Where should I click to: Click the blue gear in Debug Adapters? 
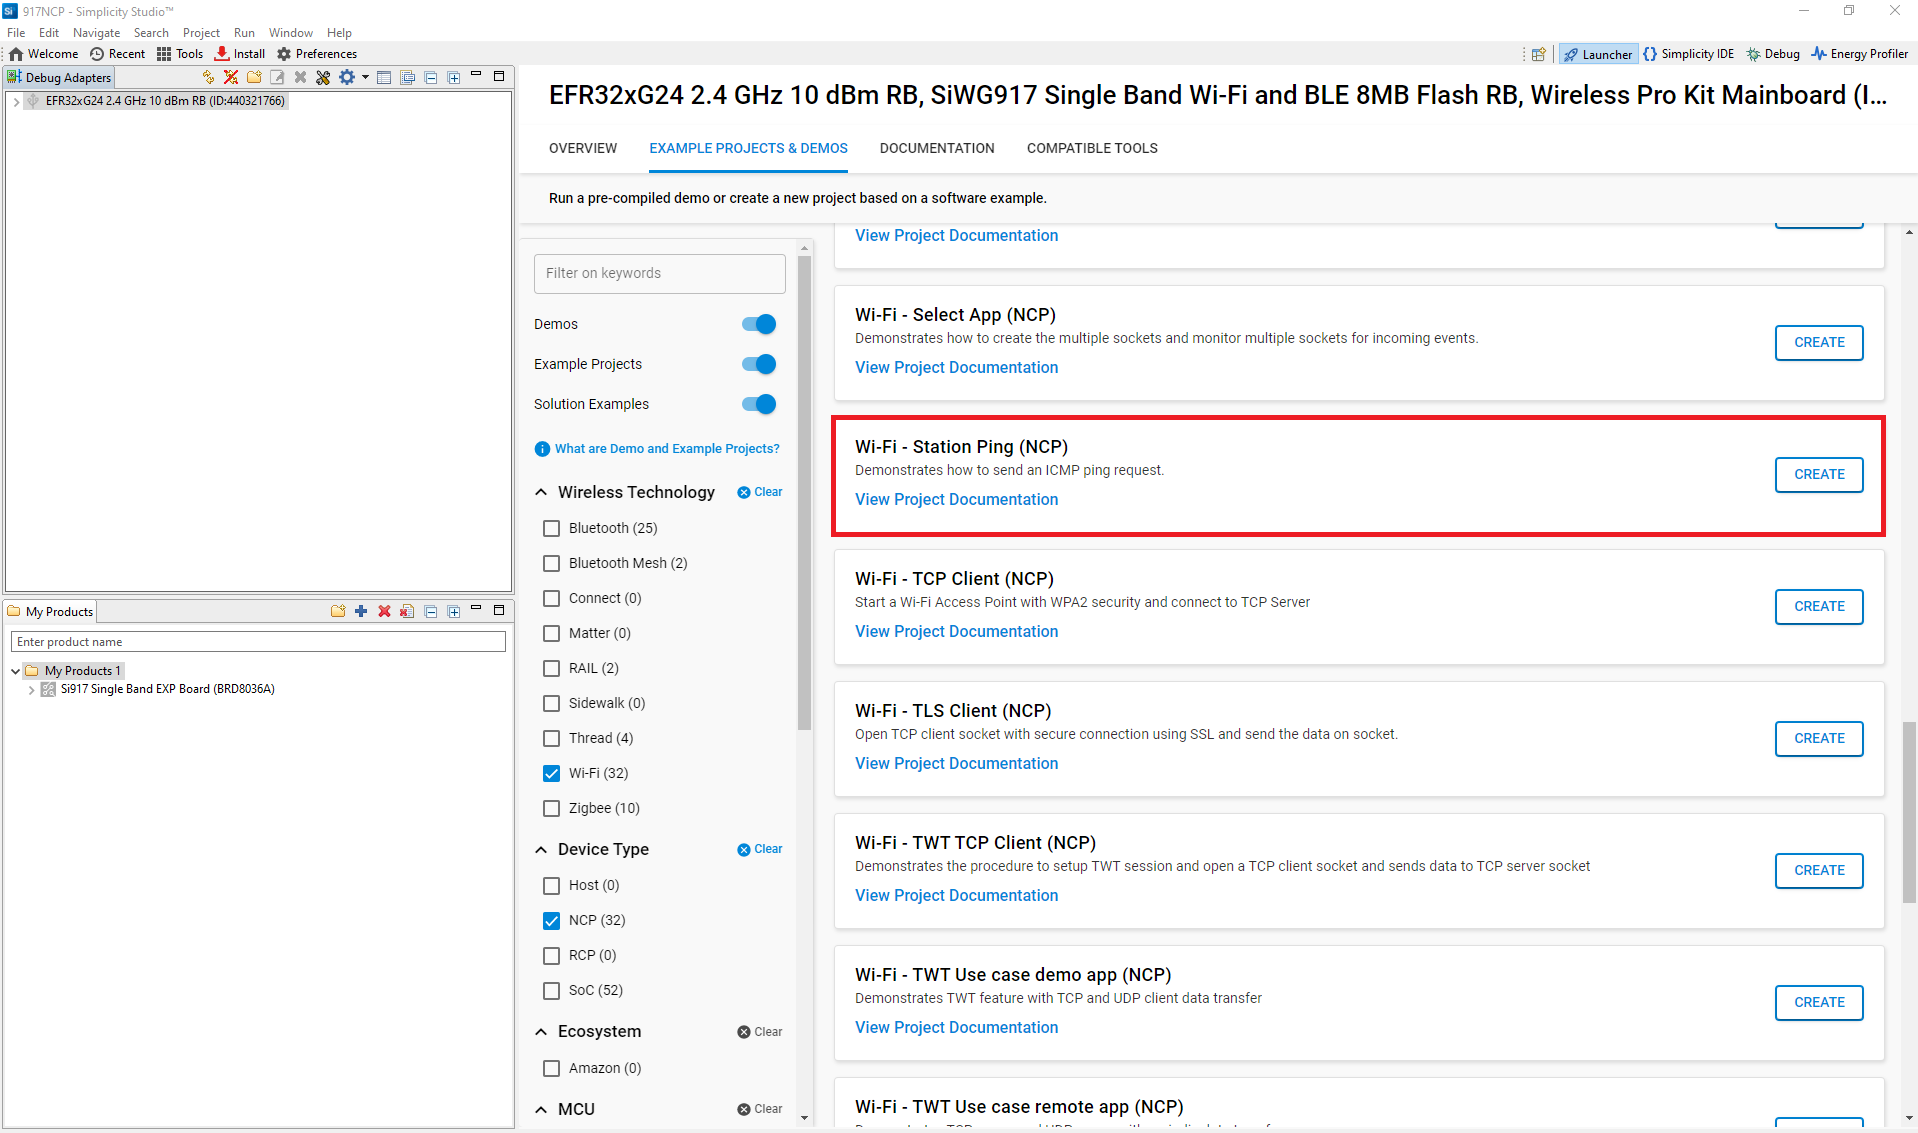346,77
